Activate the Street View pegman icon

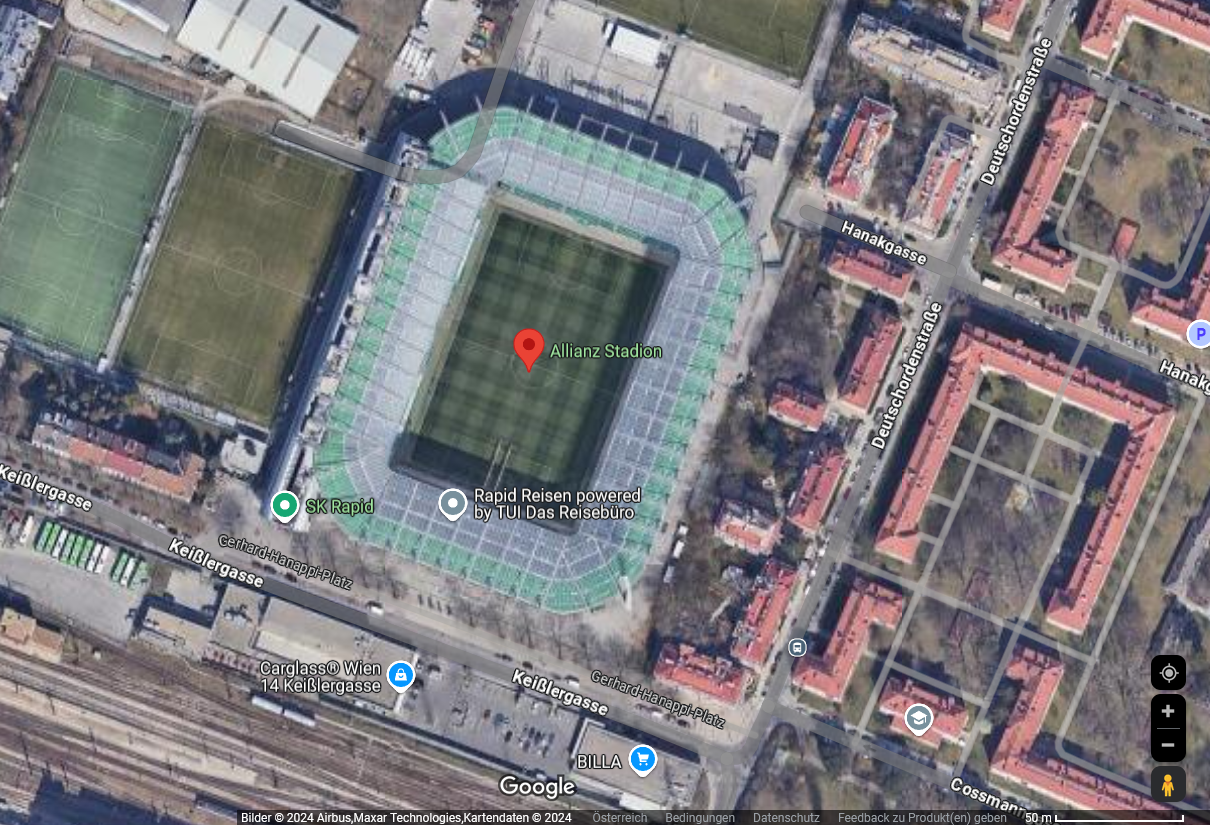tap(1168, 785)
